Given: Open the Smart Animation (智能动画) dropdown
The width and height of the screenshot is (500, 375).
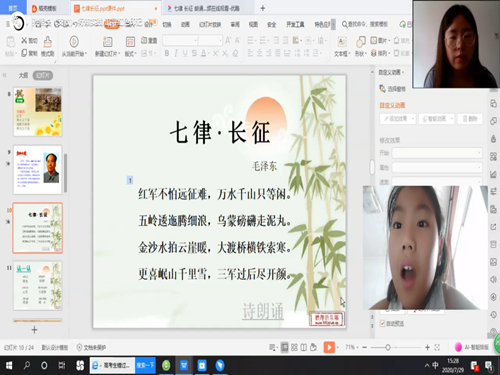Looking at the screenshot, I should pyautogui.click(x=436, y=119).
